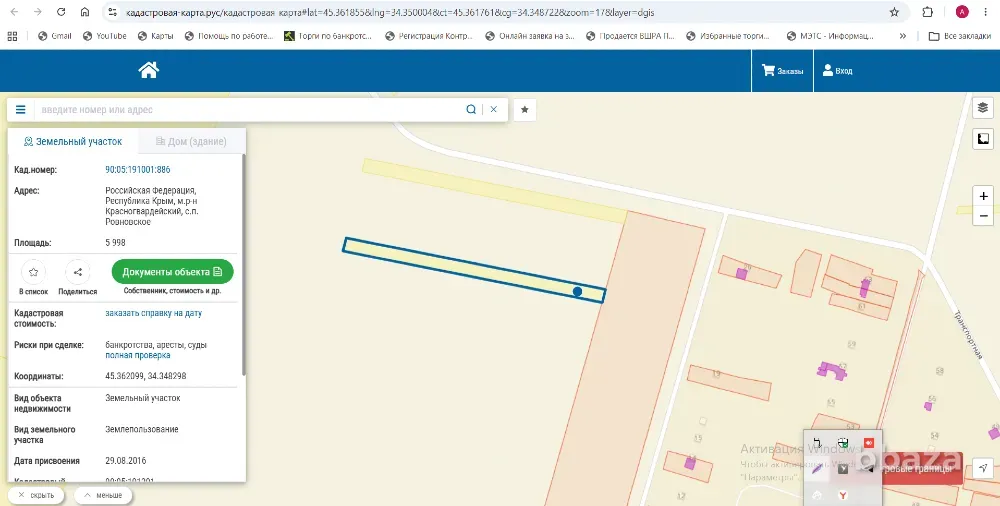1000x506 pixels.
Task: Select the Земельный участок tab
Action: point(73,142)
